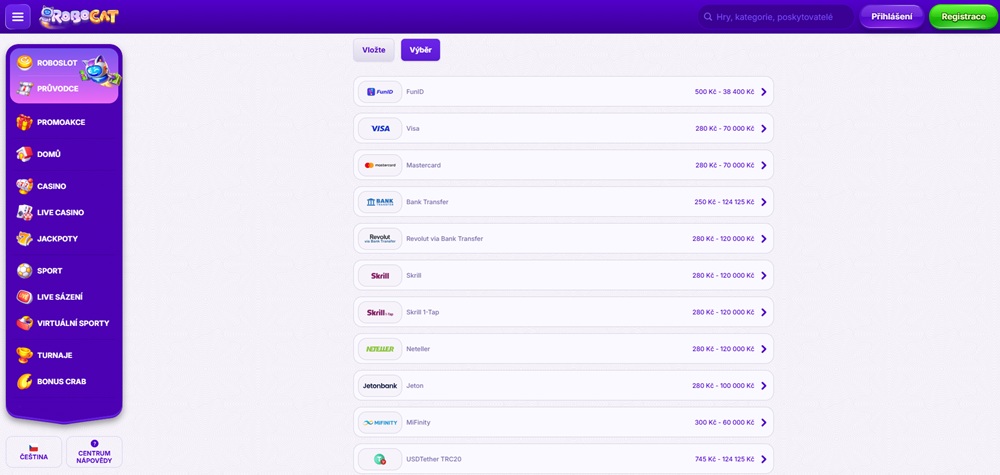Open Promoakce gift icon in sidebar
Image resolution: width=1000 pixels, height=475 pixels.
pyautogui.click(x=24, y=122)
